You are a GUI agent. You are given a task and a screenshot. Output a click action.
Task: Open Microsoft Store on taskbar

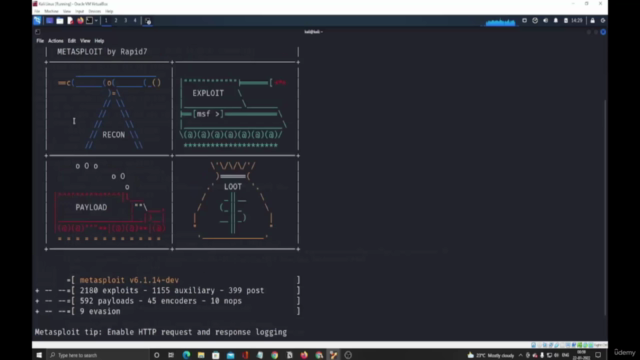[x=216, y=355]
